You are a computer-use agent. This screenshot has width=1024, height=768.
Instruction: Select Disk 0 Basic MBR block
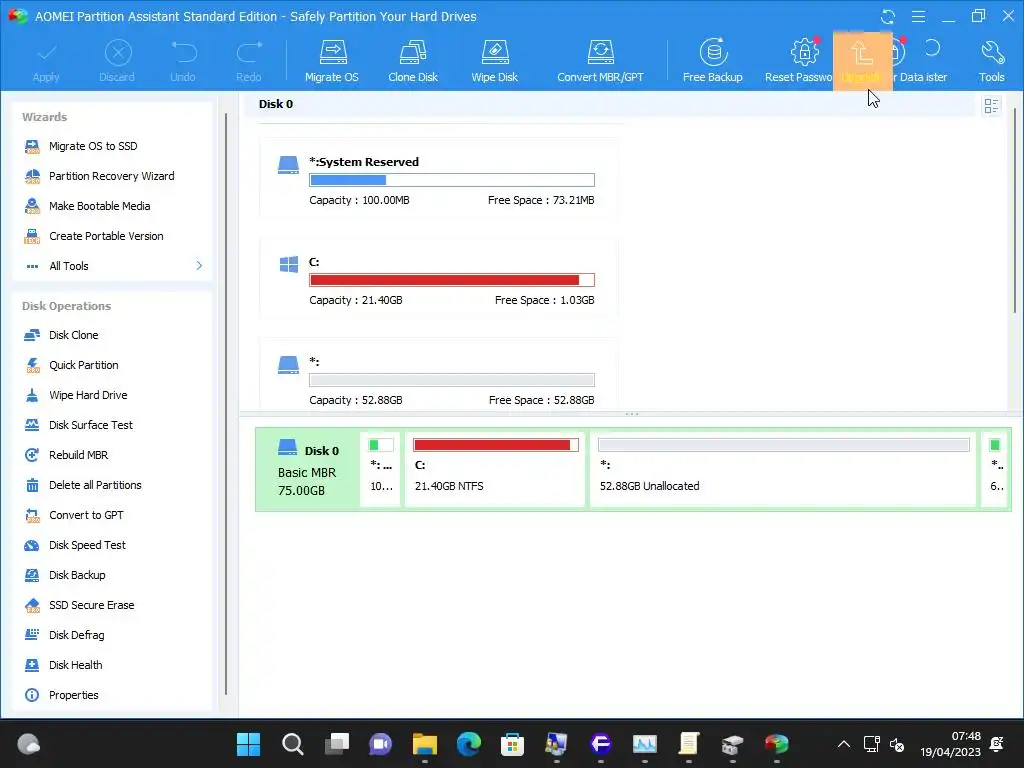pyautogui.click(x=308, y=470)
